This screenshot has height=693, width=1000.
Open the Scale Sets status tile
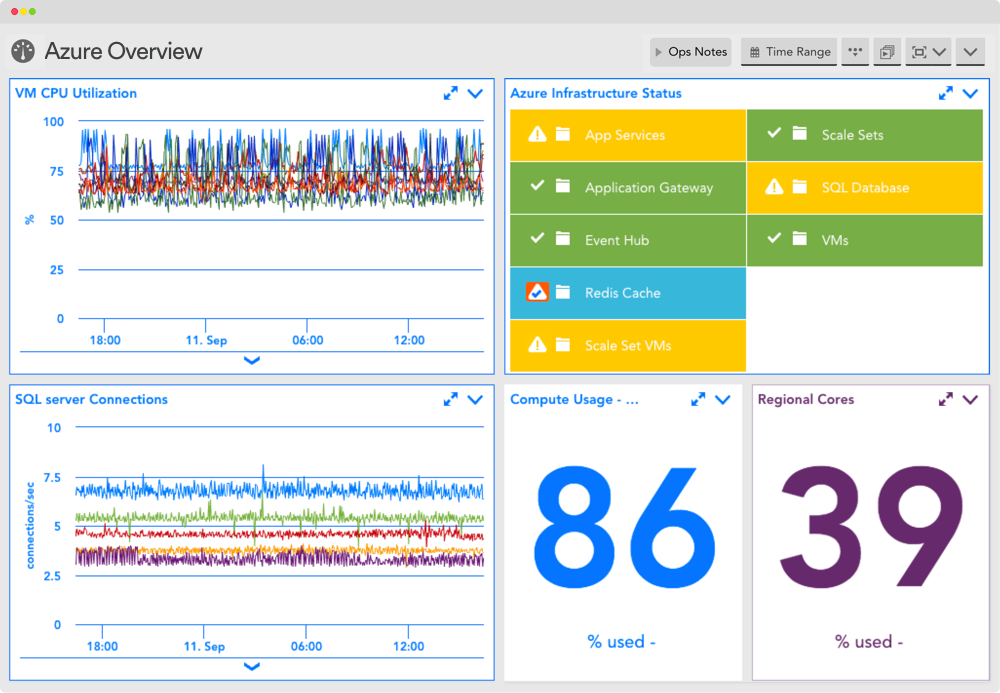[865, 135]
